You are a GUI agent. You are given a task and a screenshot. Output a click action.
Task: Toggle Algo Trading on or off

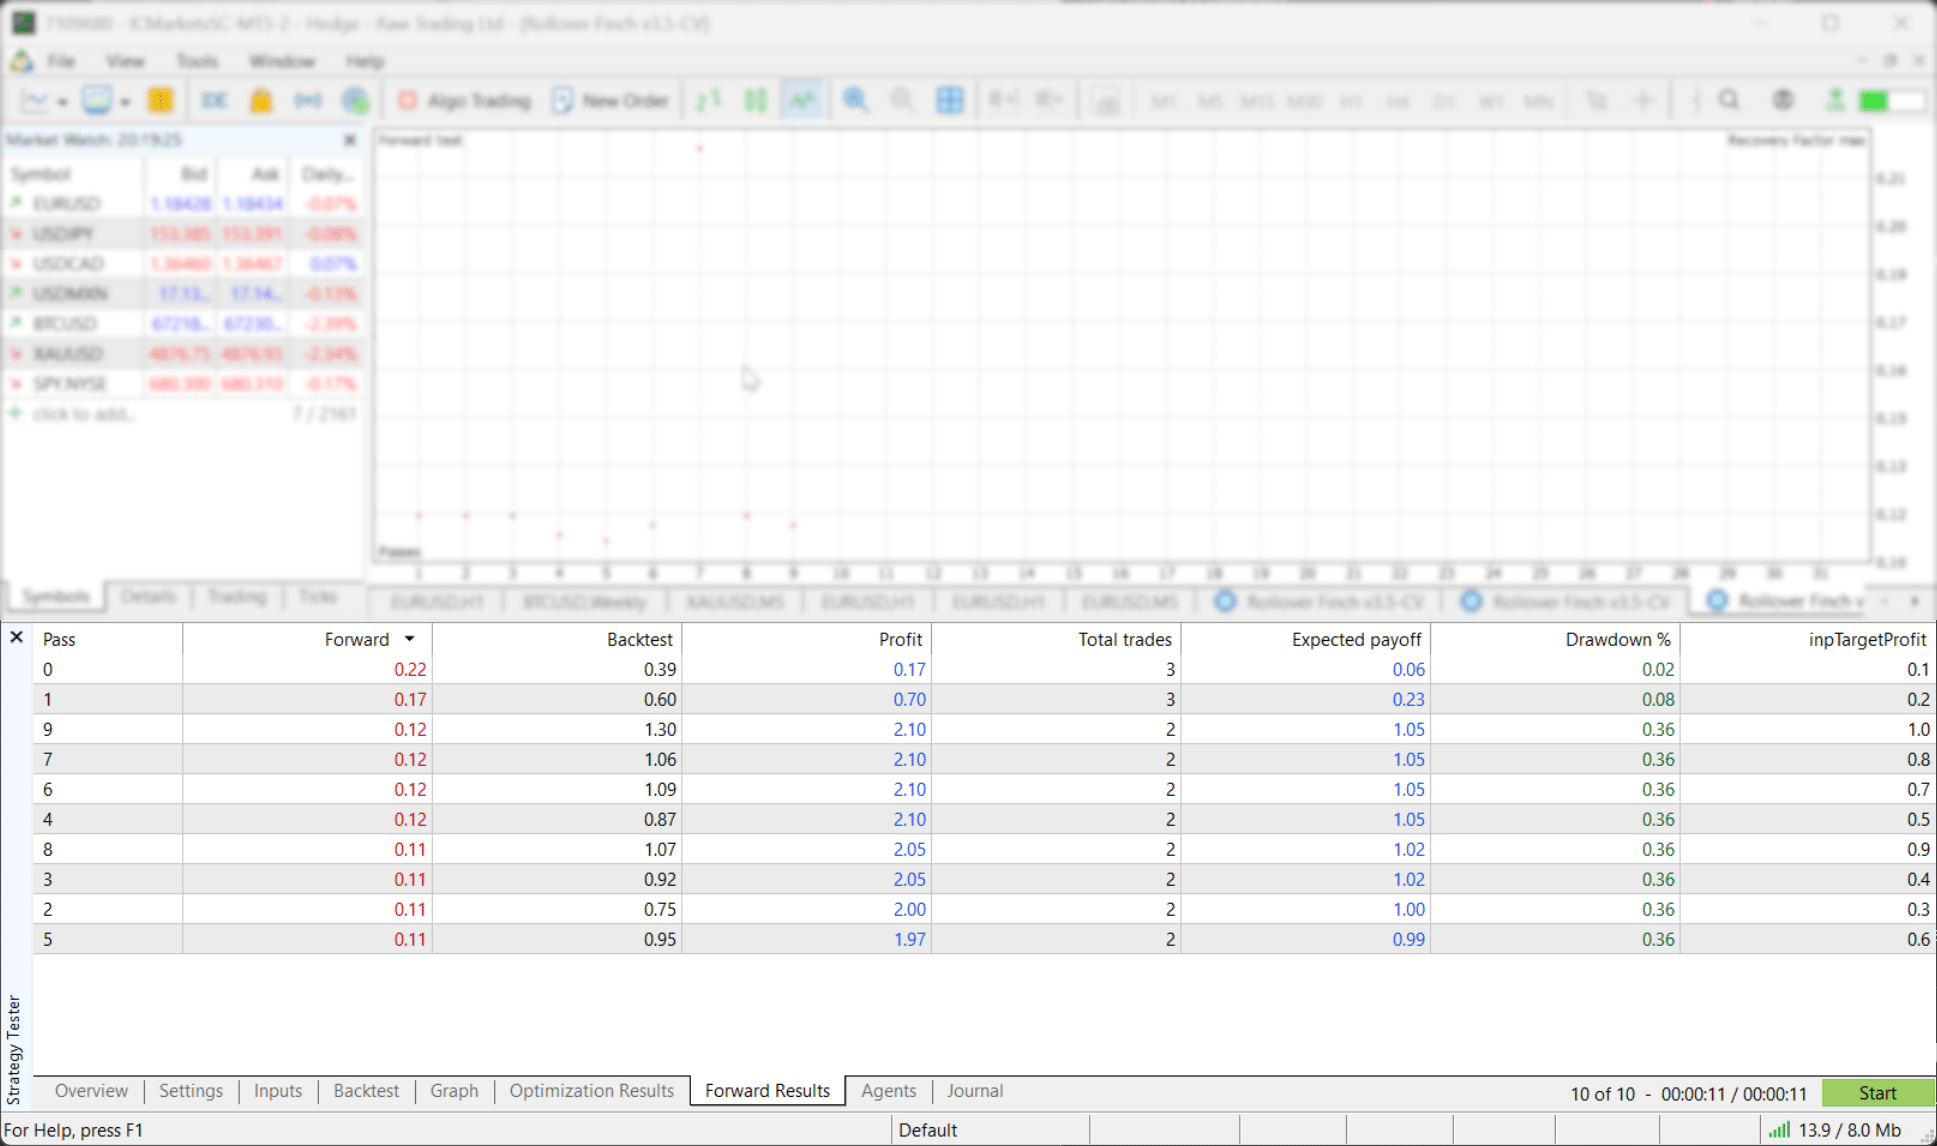coord(465,100)
